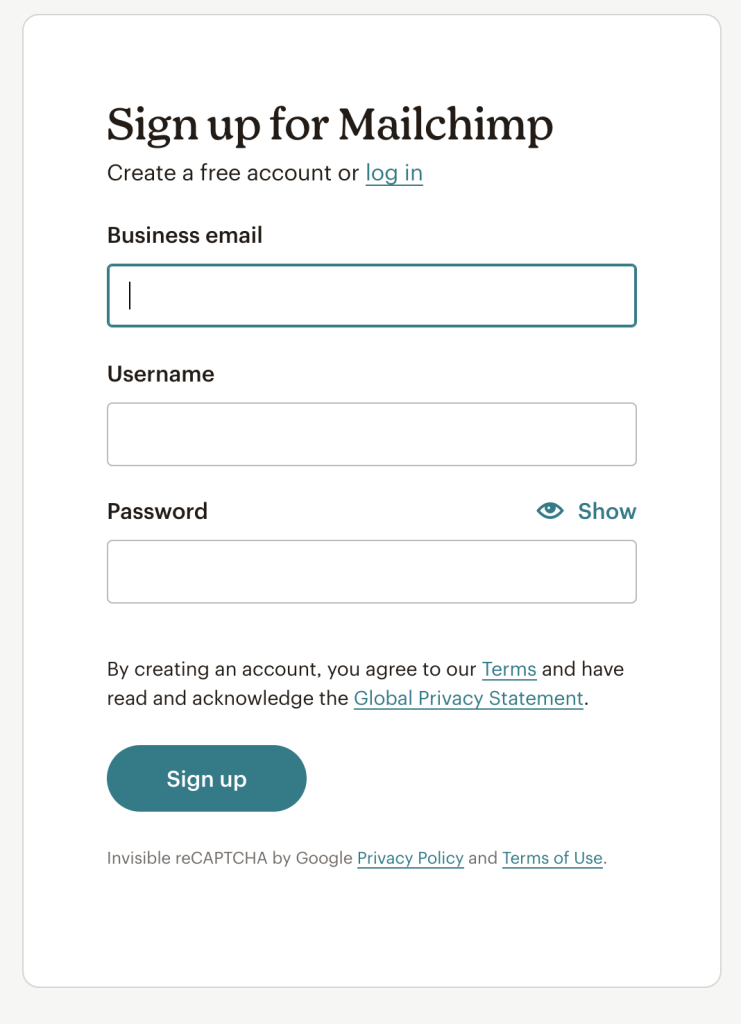The image size is (741, 1024).
Task: Click the Password label text
Action: [157, 511]
